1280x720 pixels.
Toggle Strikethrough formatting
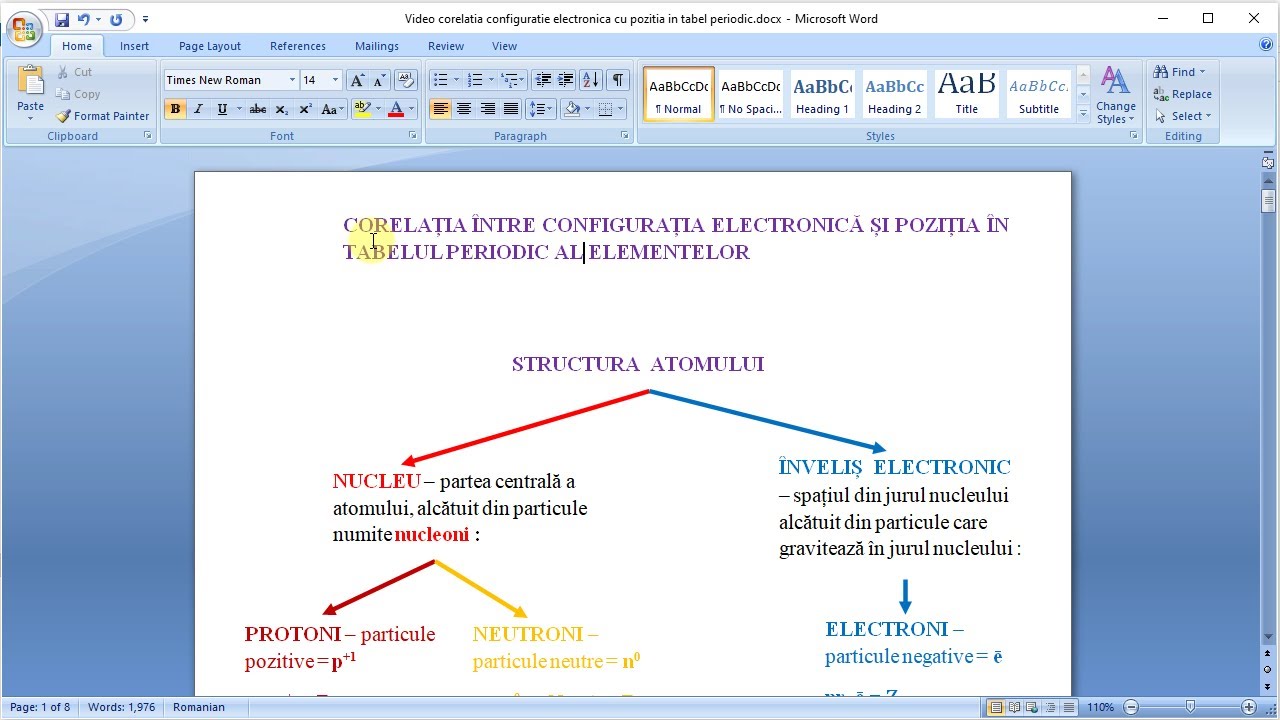coord(258,109)
